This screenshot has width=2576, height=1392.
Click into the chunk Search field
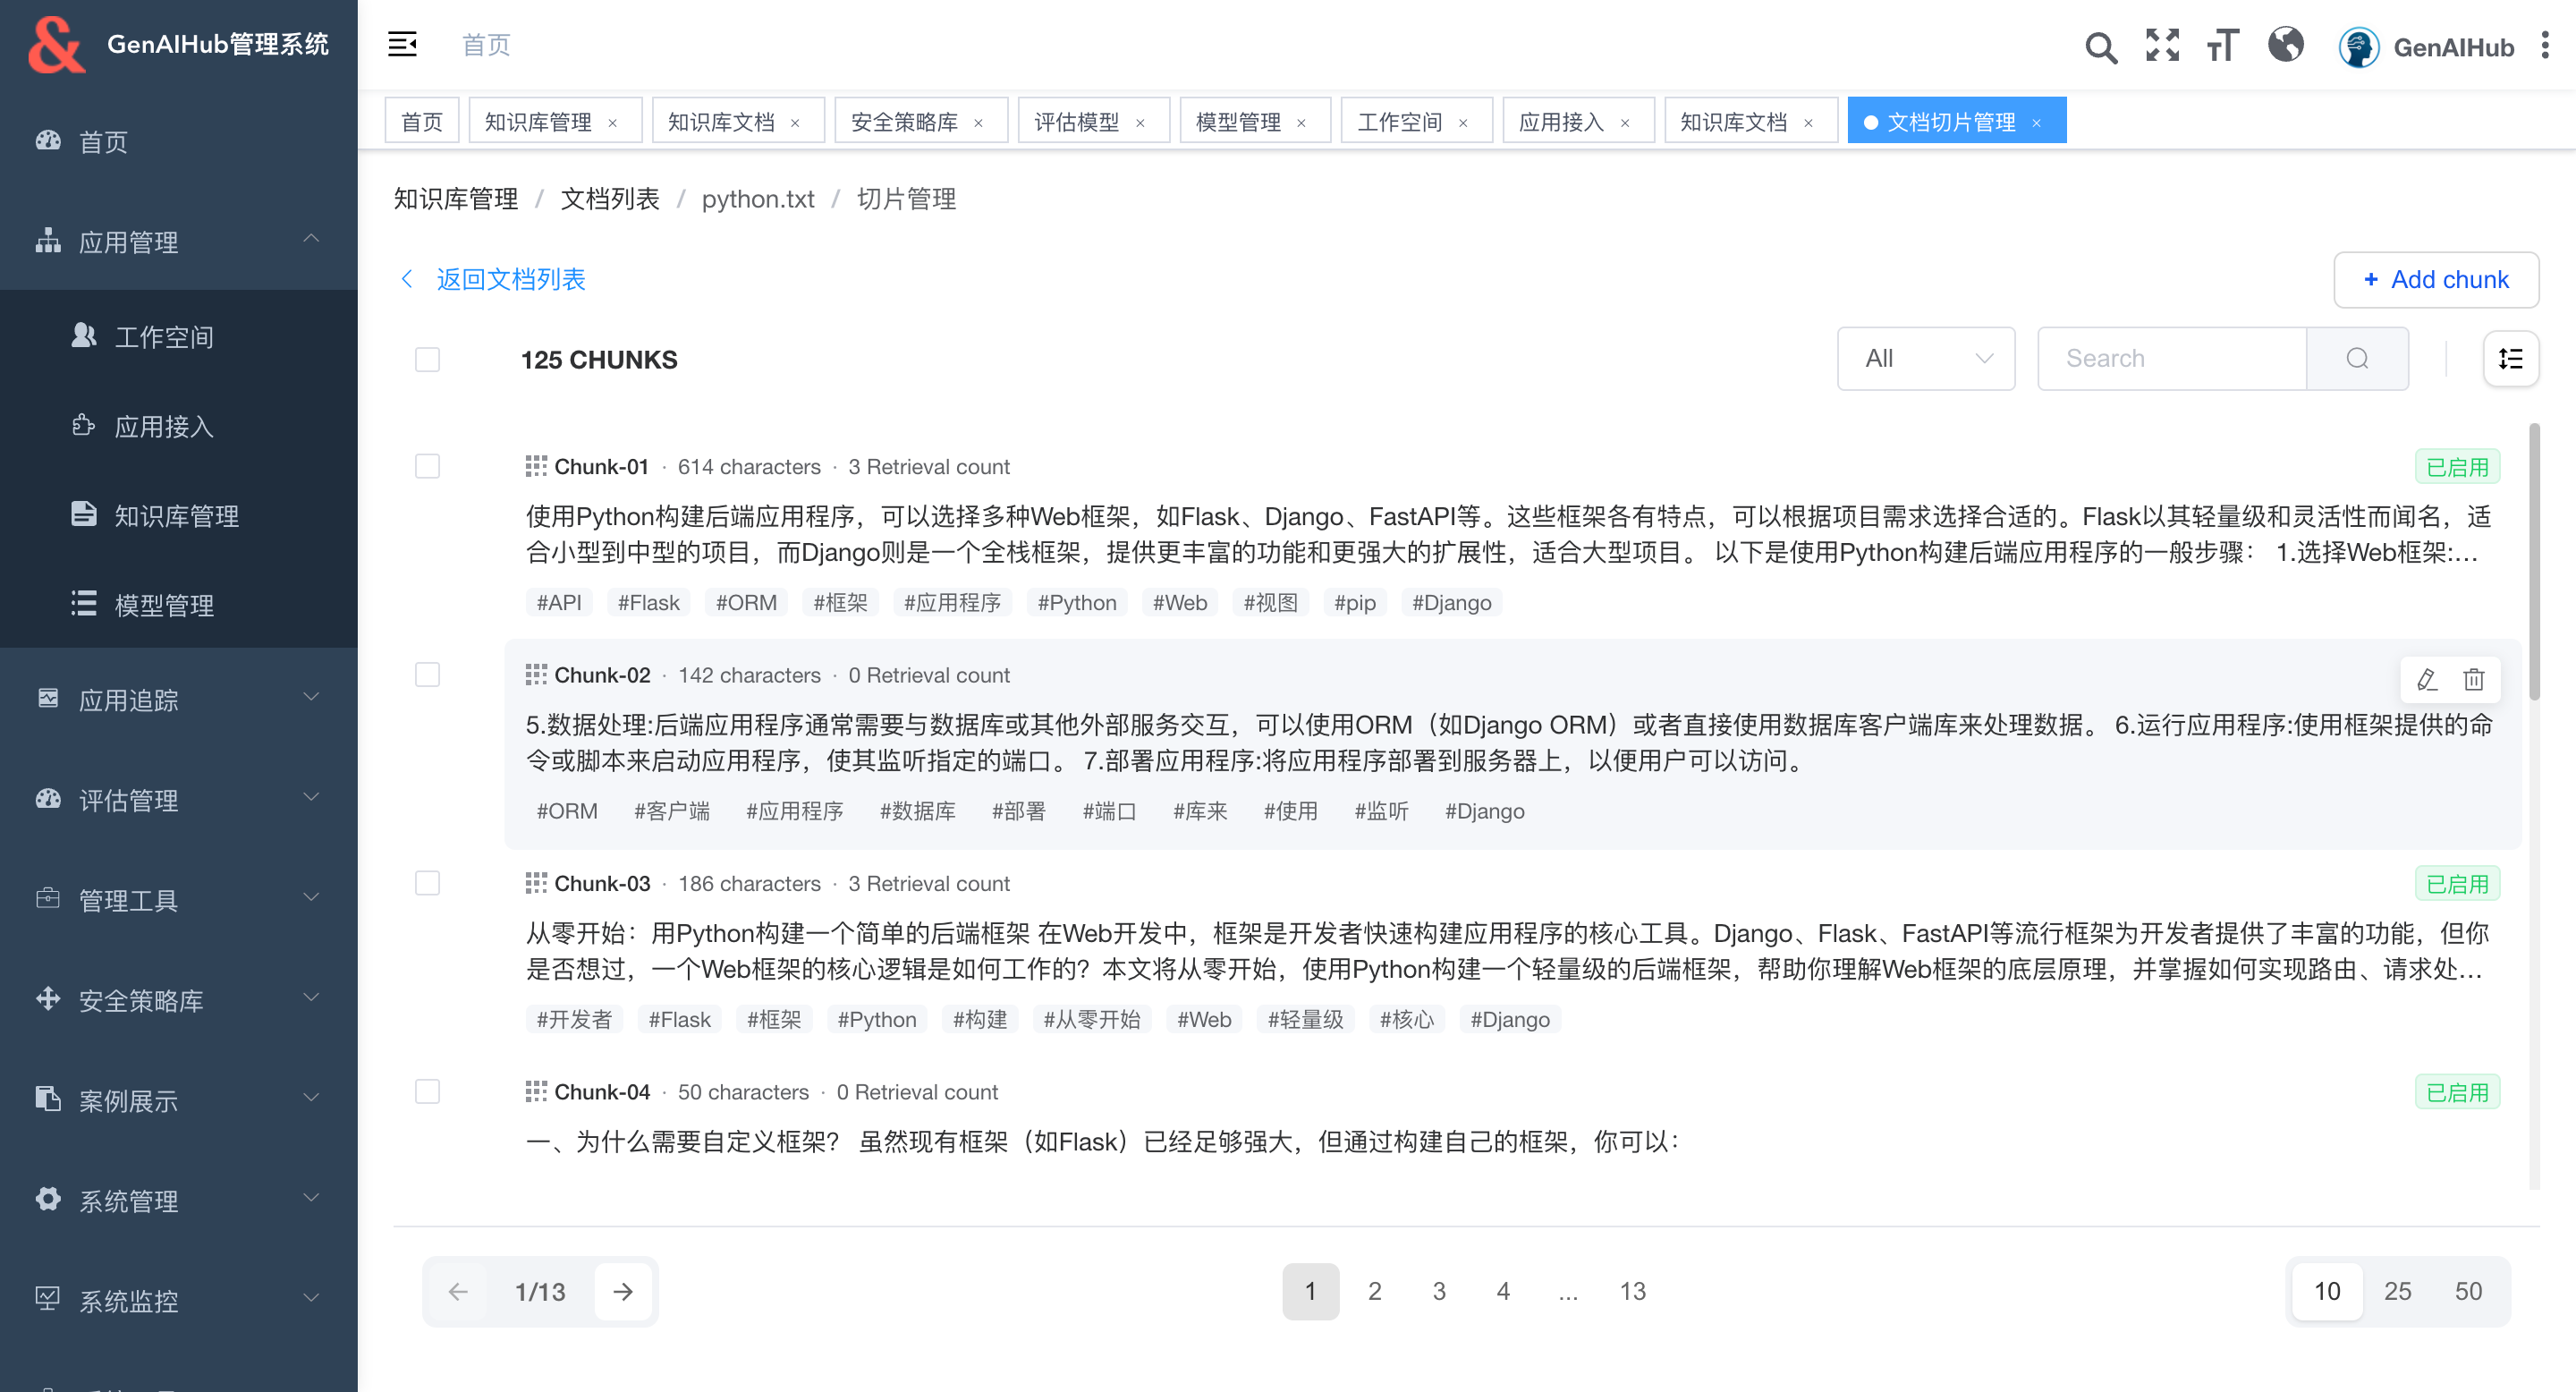pos(2170,359)
